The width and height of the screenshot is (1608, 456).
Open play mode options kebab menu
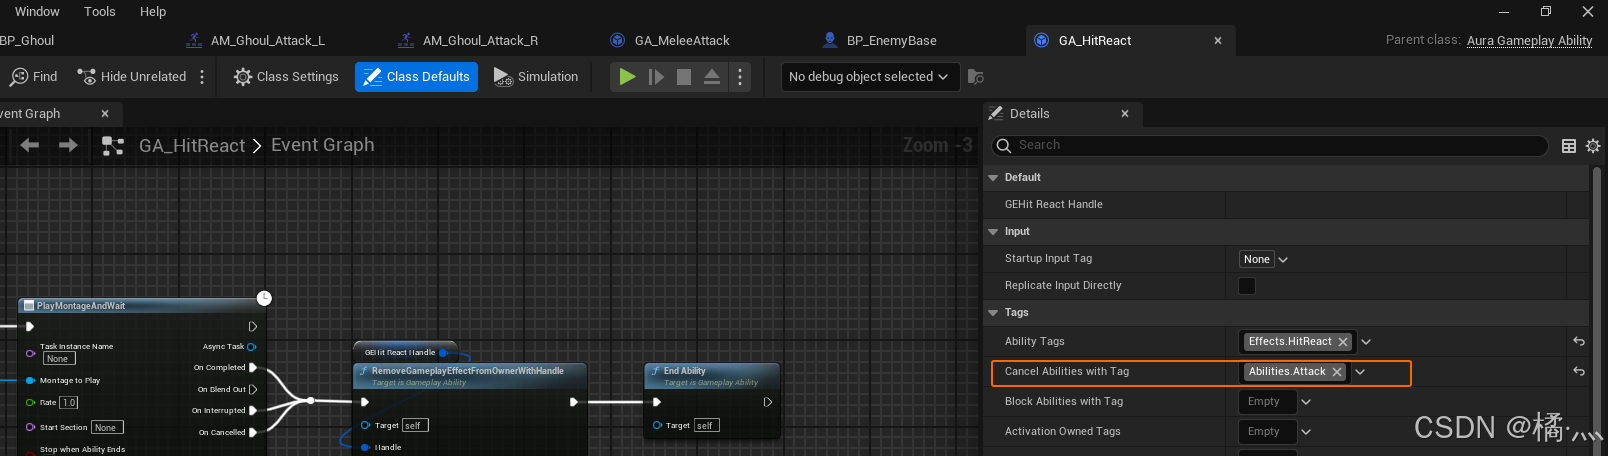click(740, 77)
